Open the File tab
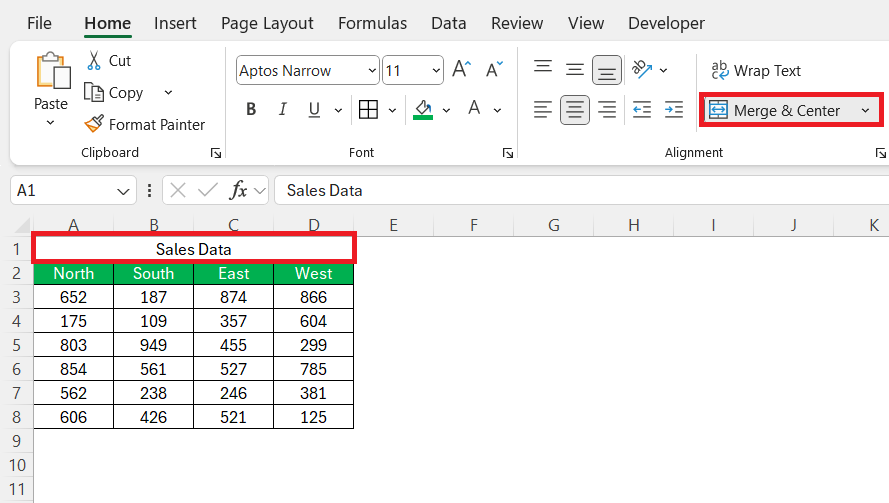The width and height of the screenshot is (889, 503). [39, 23]
